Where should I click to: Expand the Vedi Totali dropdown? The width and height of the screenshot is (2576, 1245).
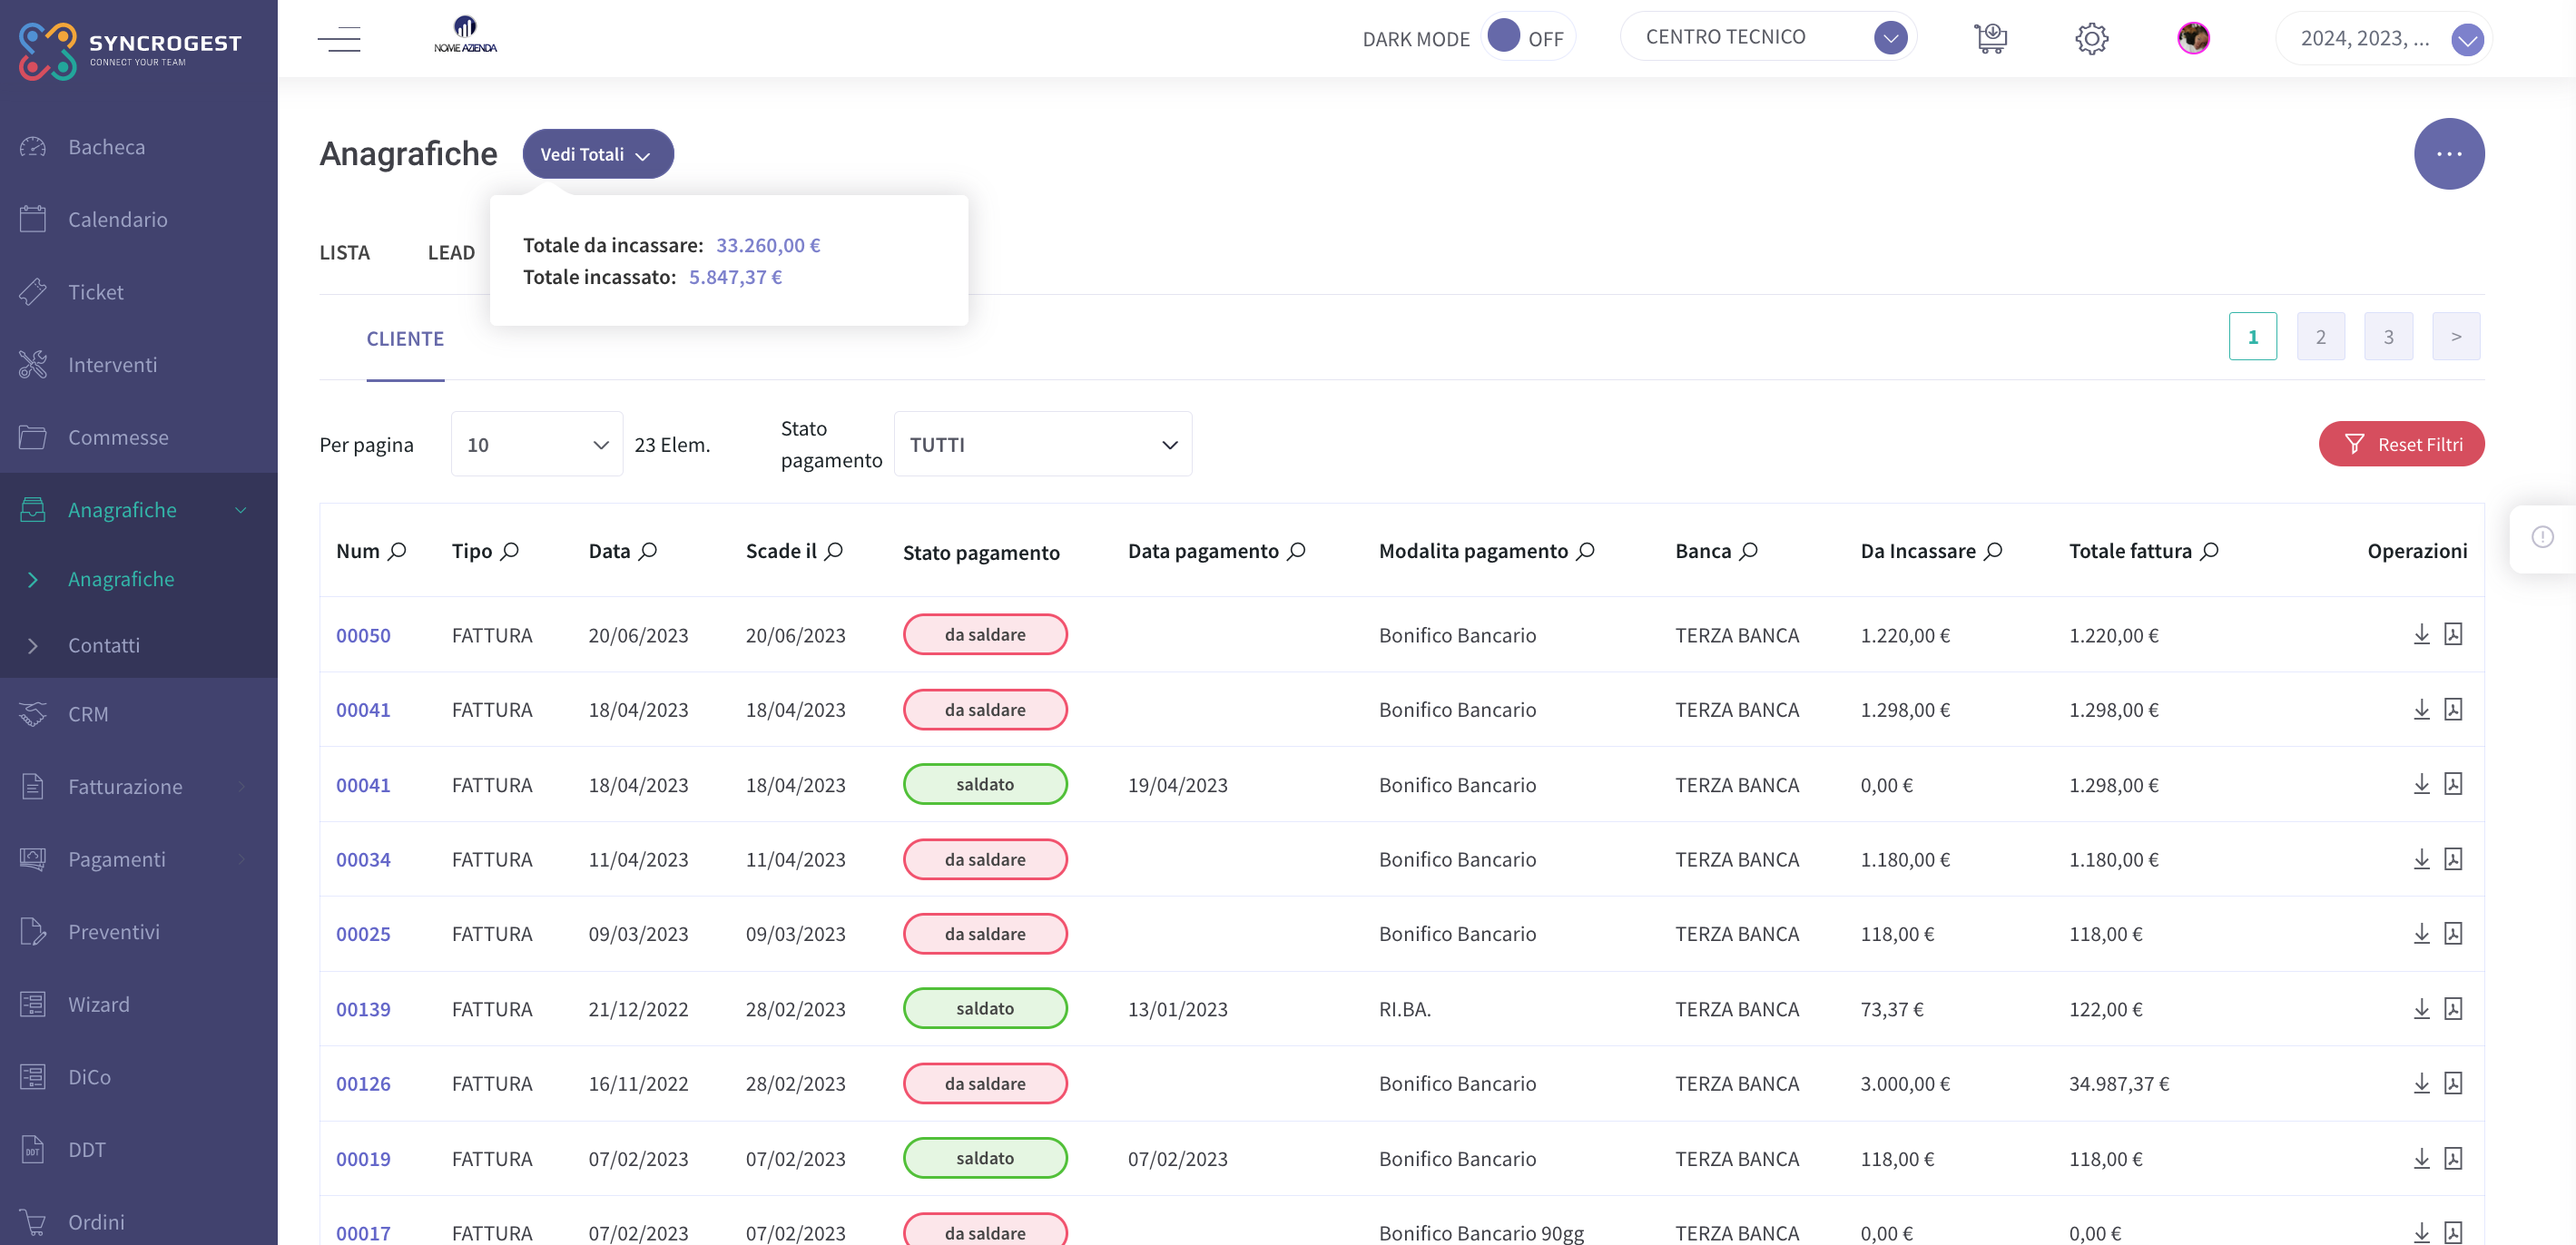click(x=598, y=154)
